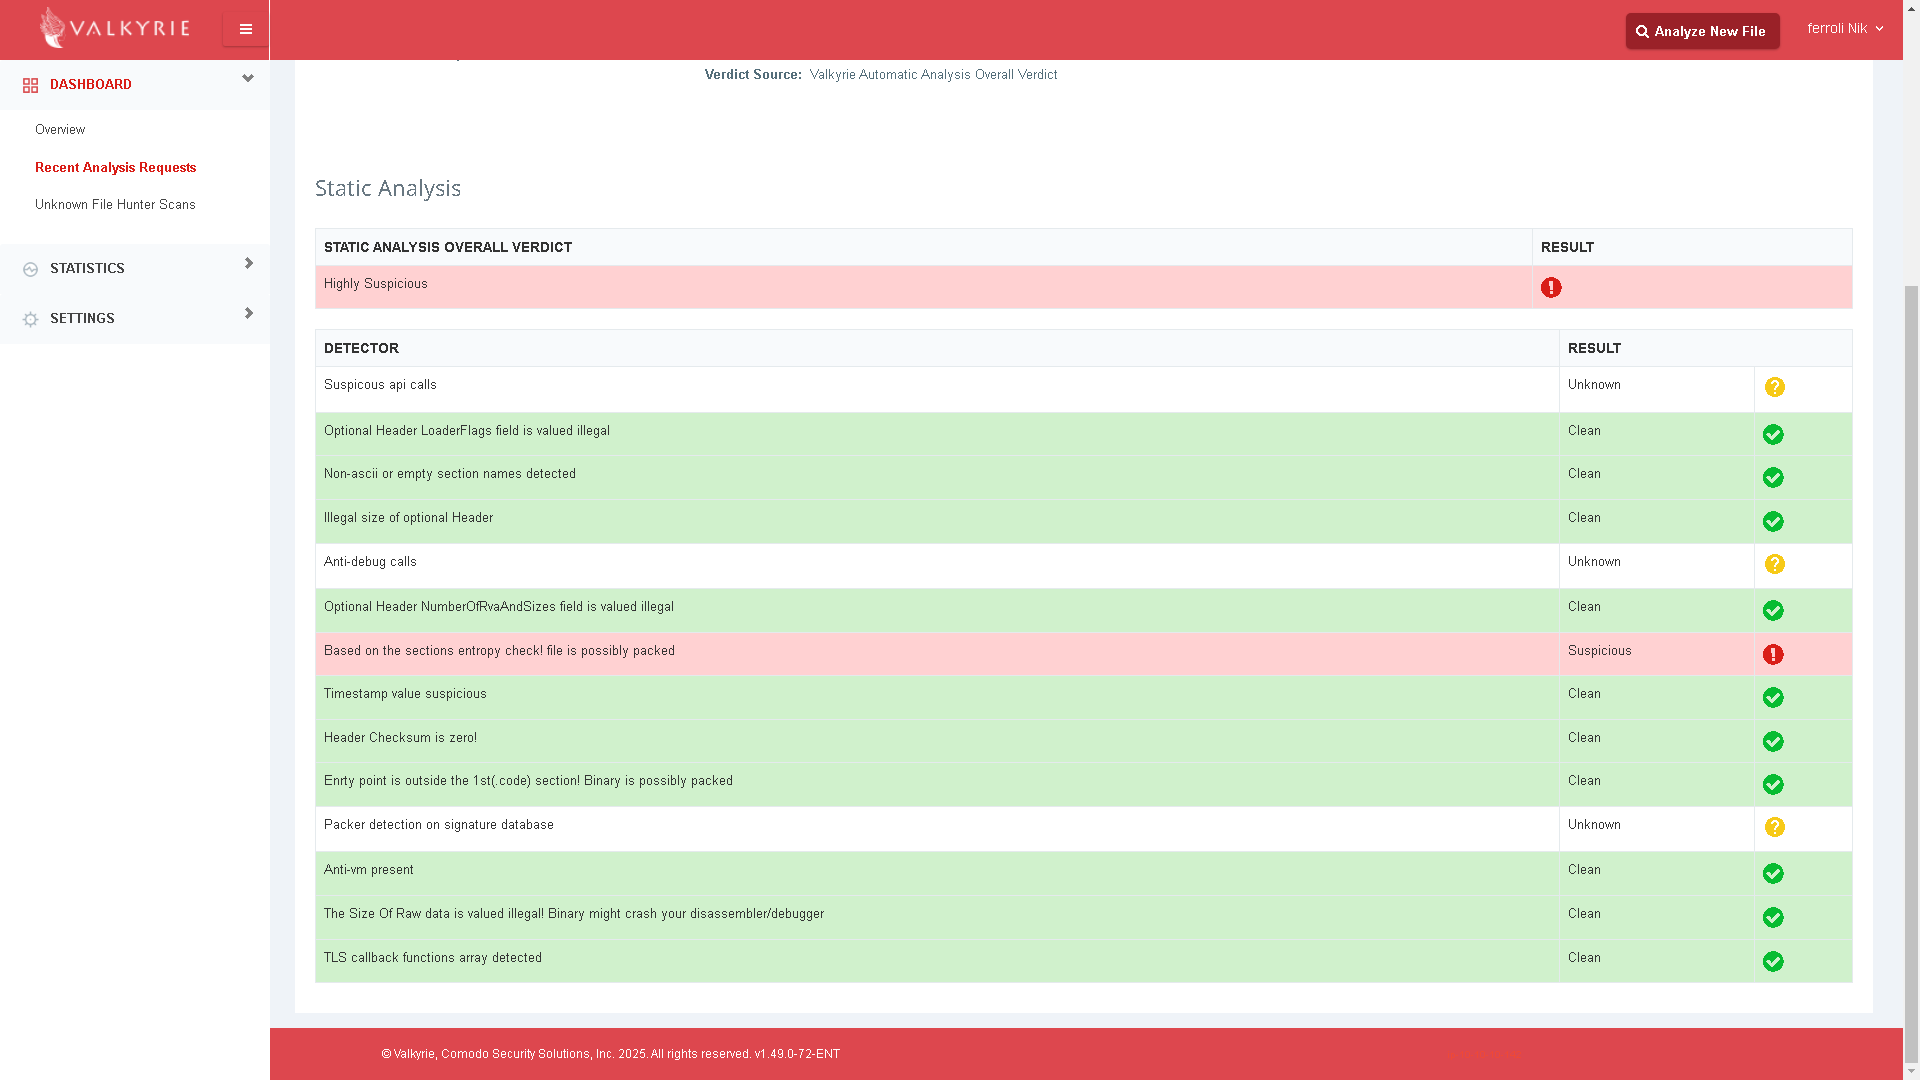Click the Valkyrie logo
The image size is (1920, 1080).
click(x=114, y=28)
